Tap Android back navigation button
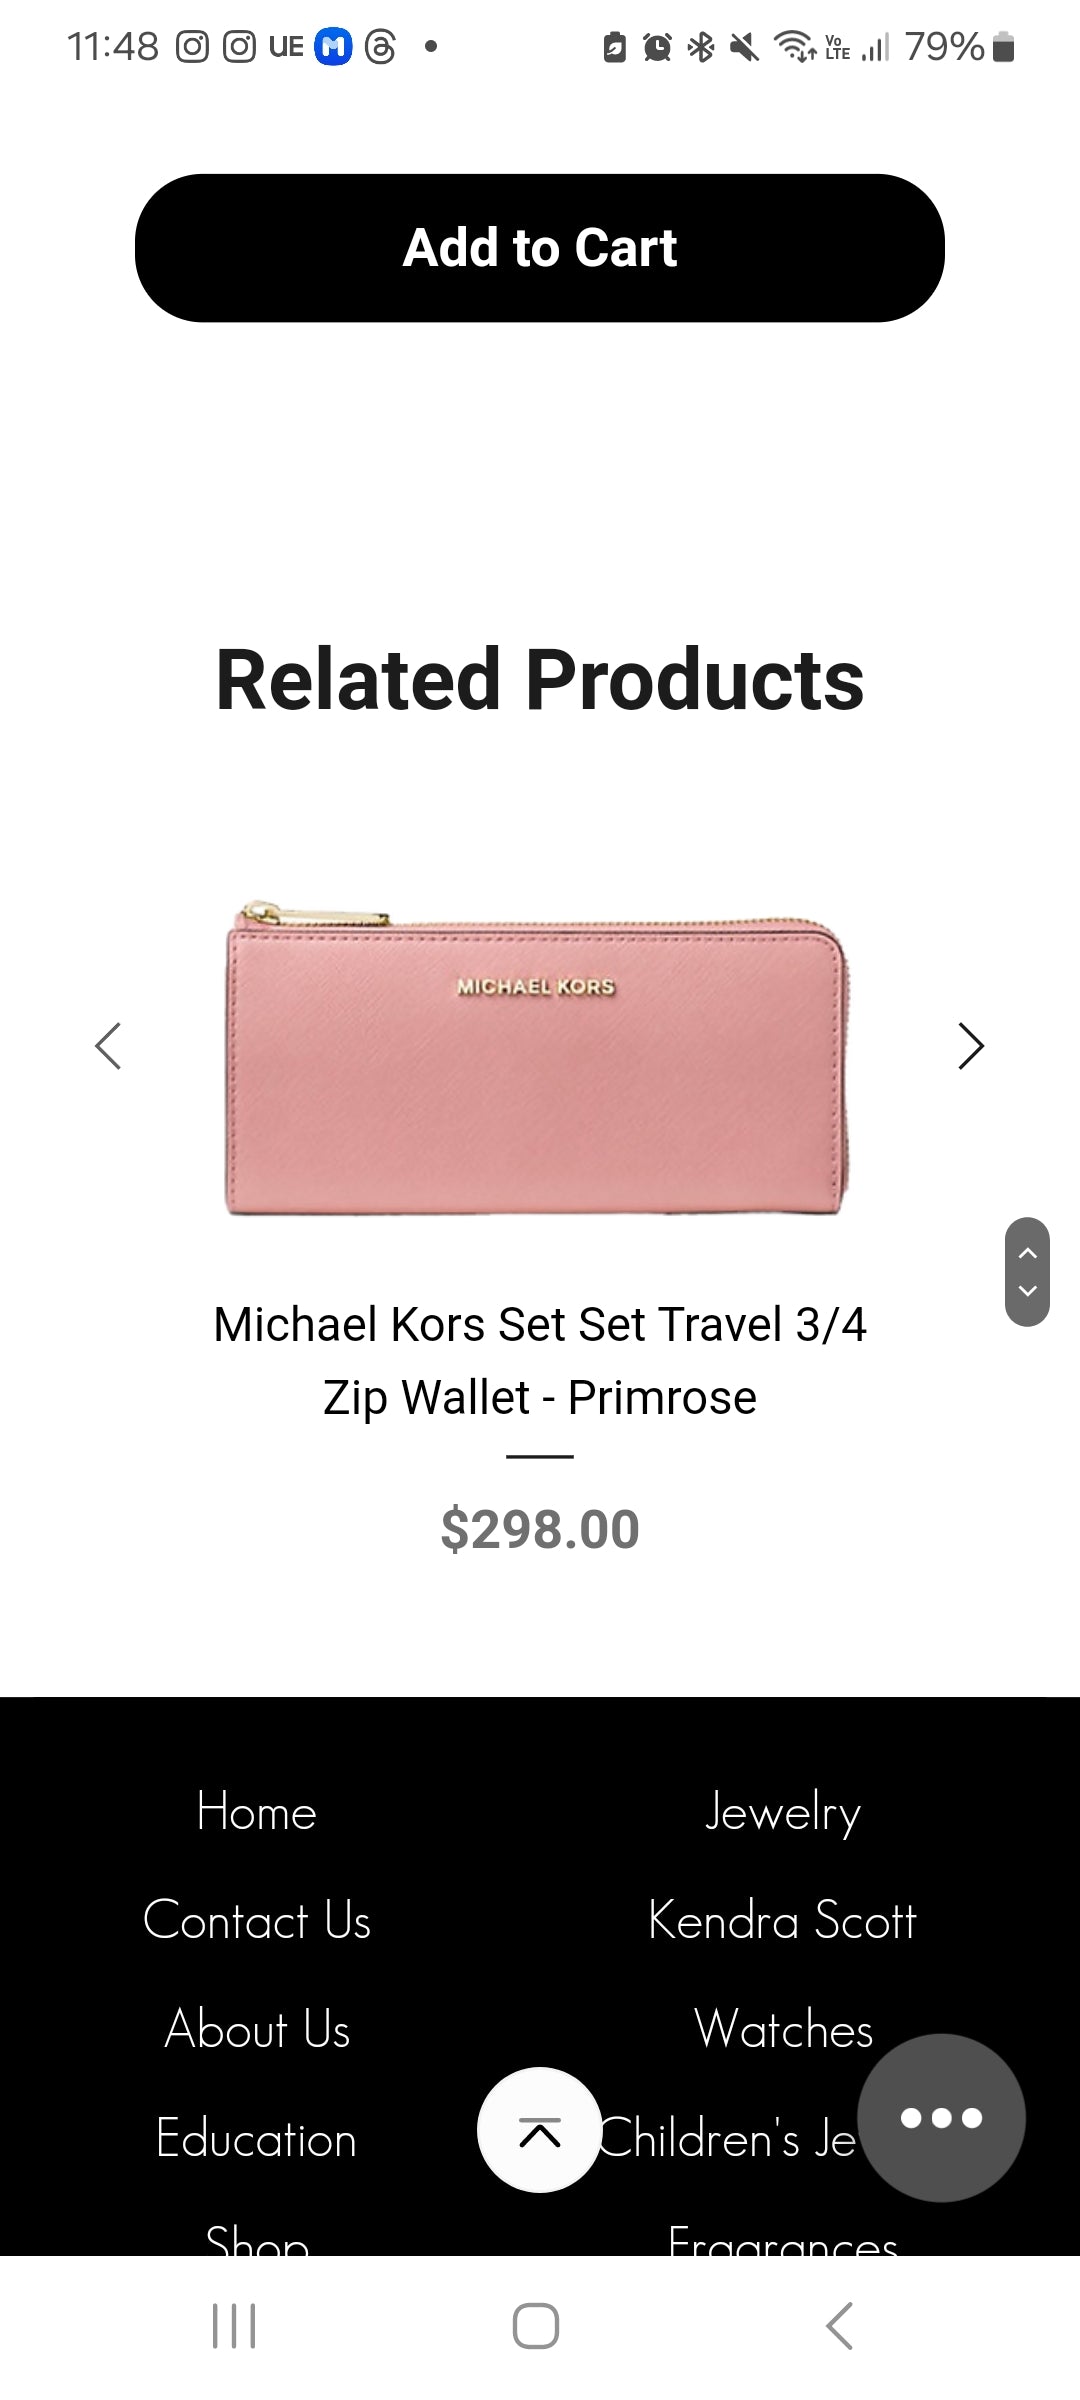This screenshot has width=1080, height=2400. [x=840, y=2325]
